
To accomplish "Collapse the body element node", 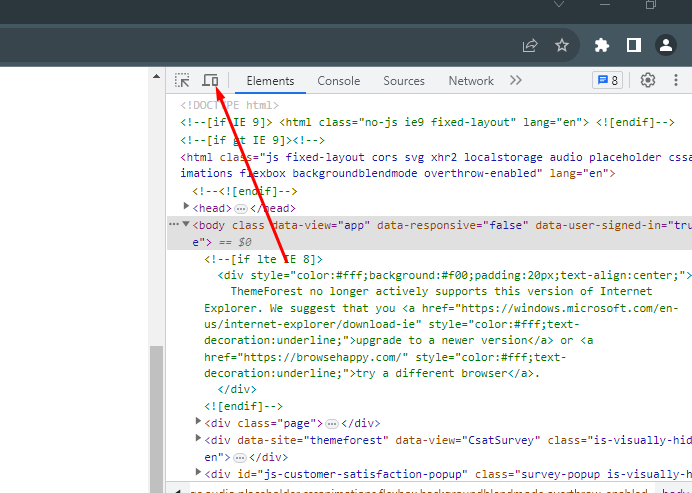I will 186,224.
